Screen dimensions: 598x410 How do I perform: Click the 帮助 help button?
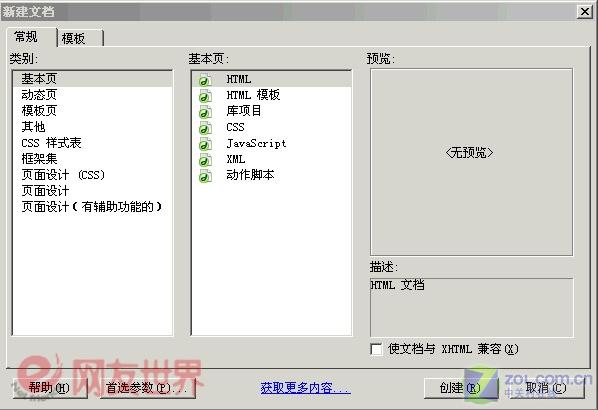pos(50,388)
